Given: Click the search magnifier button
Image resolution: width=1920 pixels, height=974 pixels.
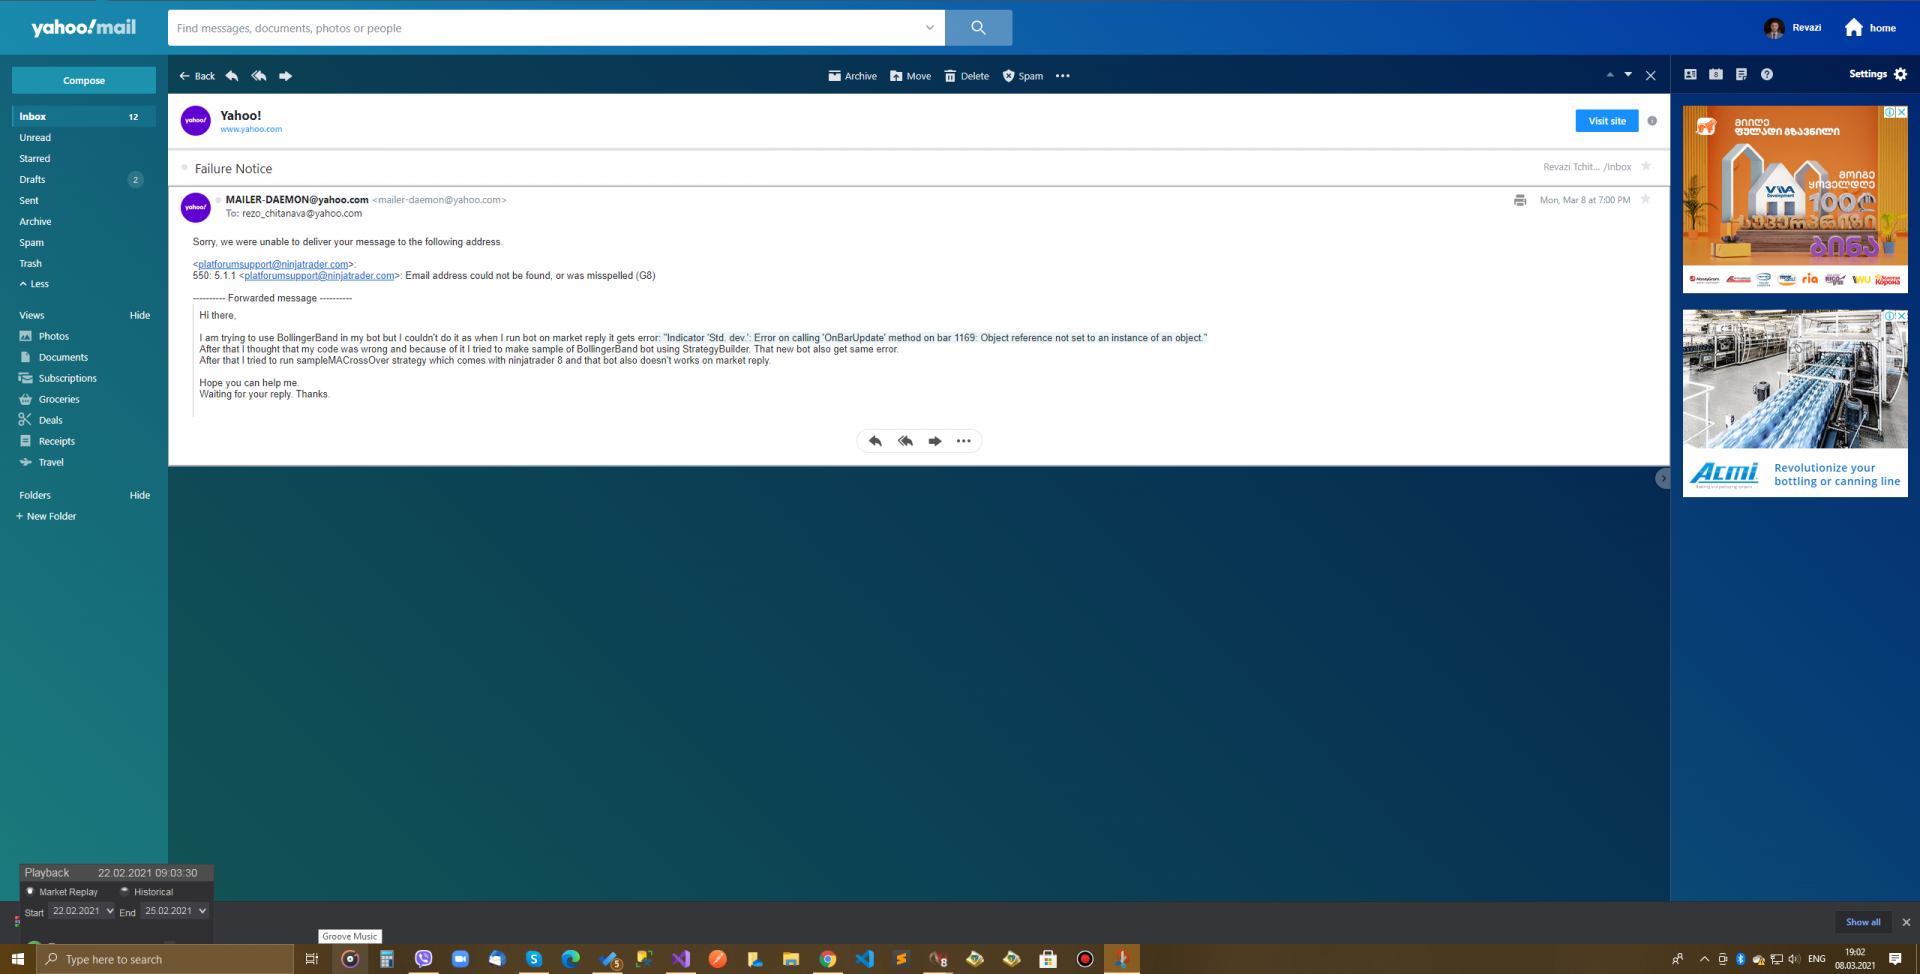Looking at the screenshot, I should pyautogui.click(x=978, y=28).
